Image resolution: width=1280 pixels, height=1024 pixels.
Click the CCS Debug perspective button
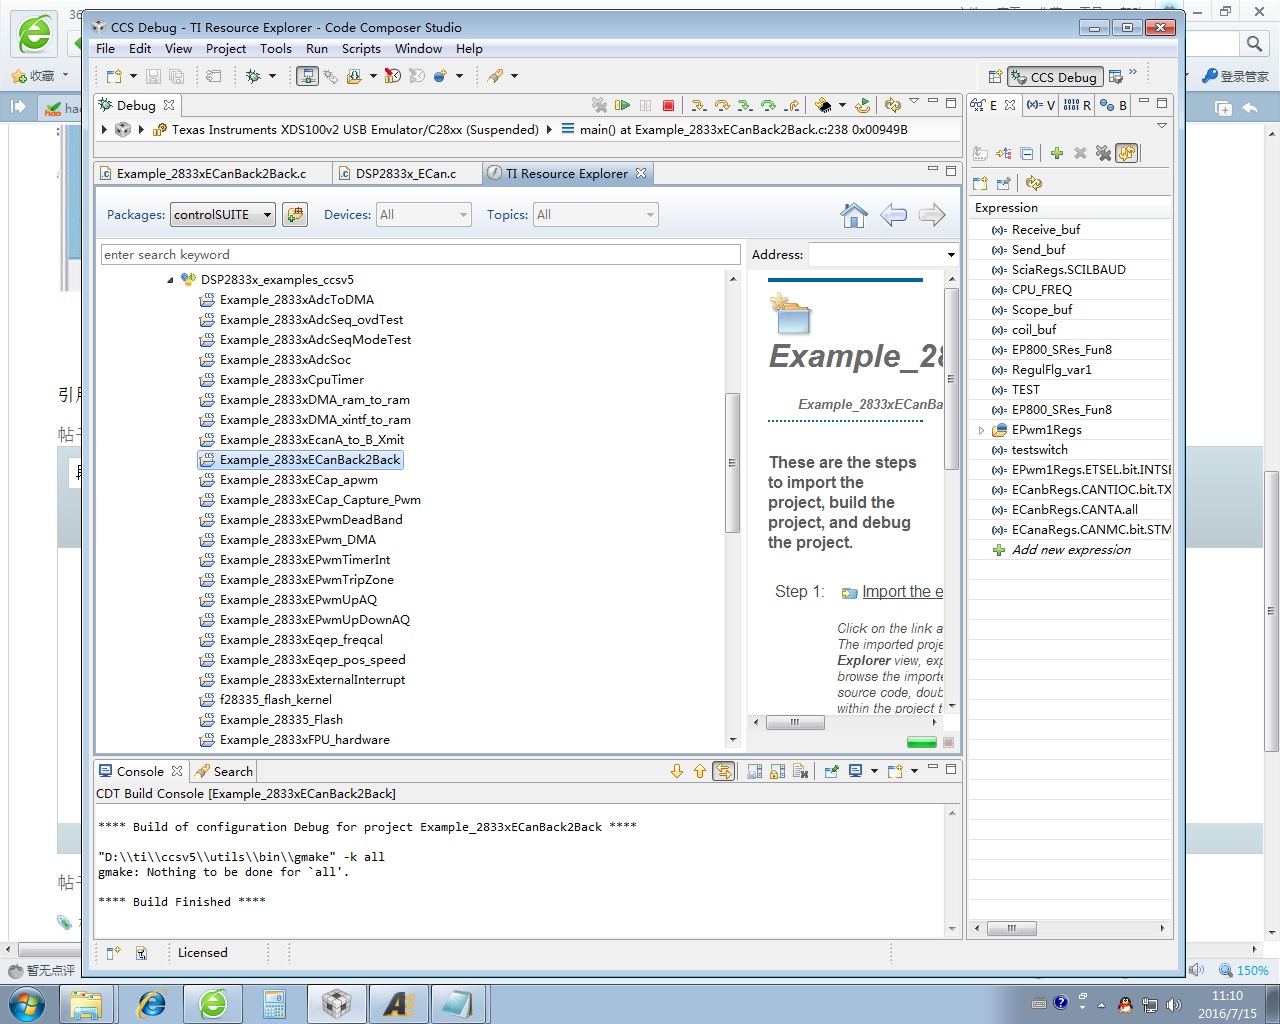pyautogui.click(x=1054, y=77)
